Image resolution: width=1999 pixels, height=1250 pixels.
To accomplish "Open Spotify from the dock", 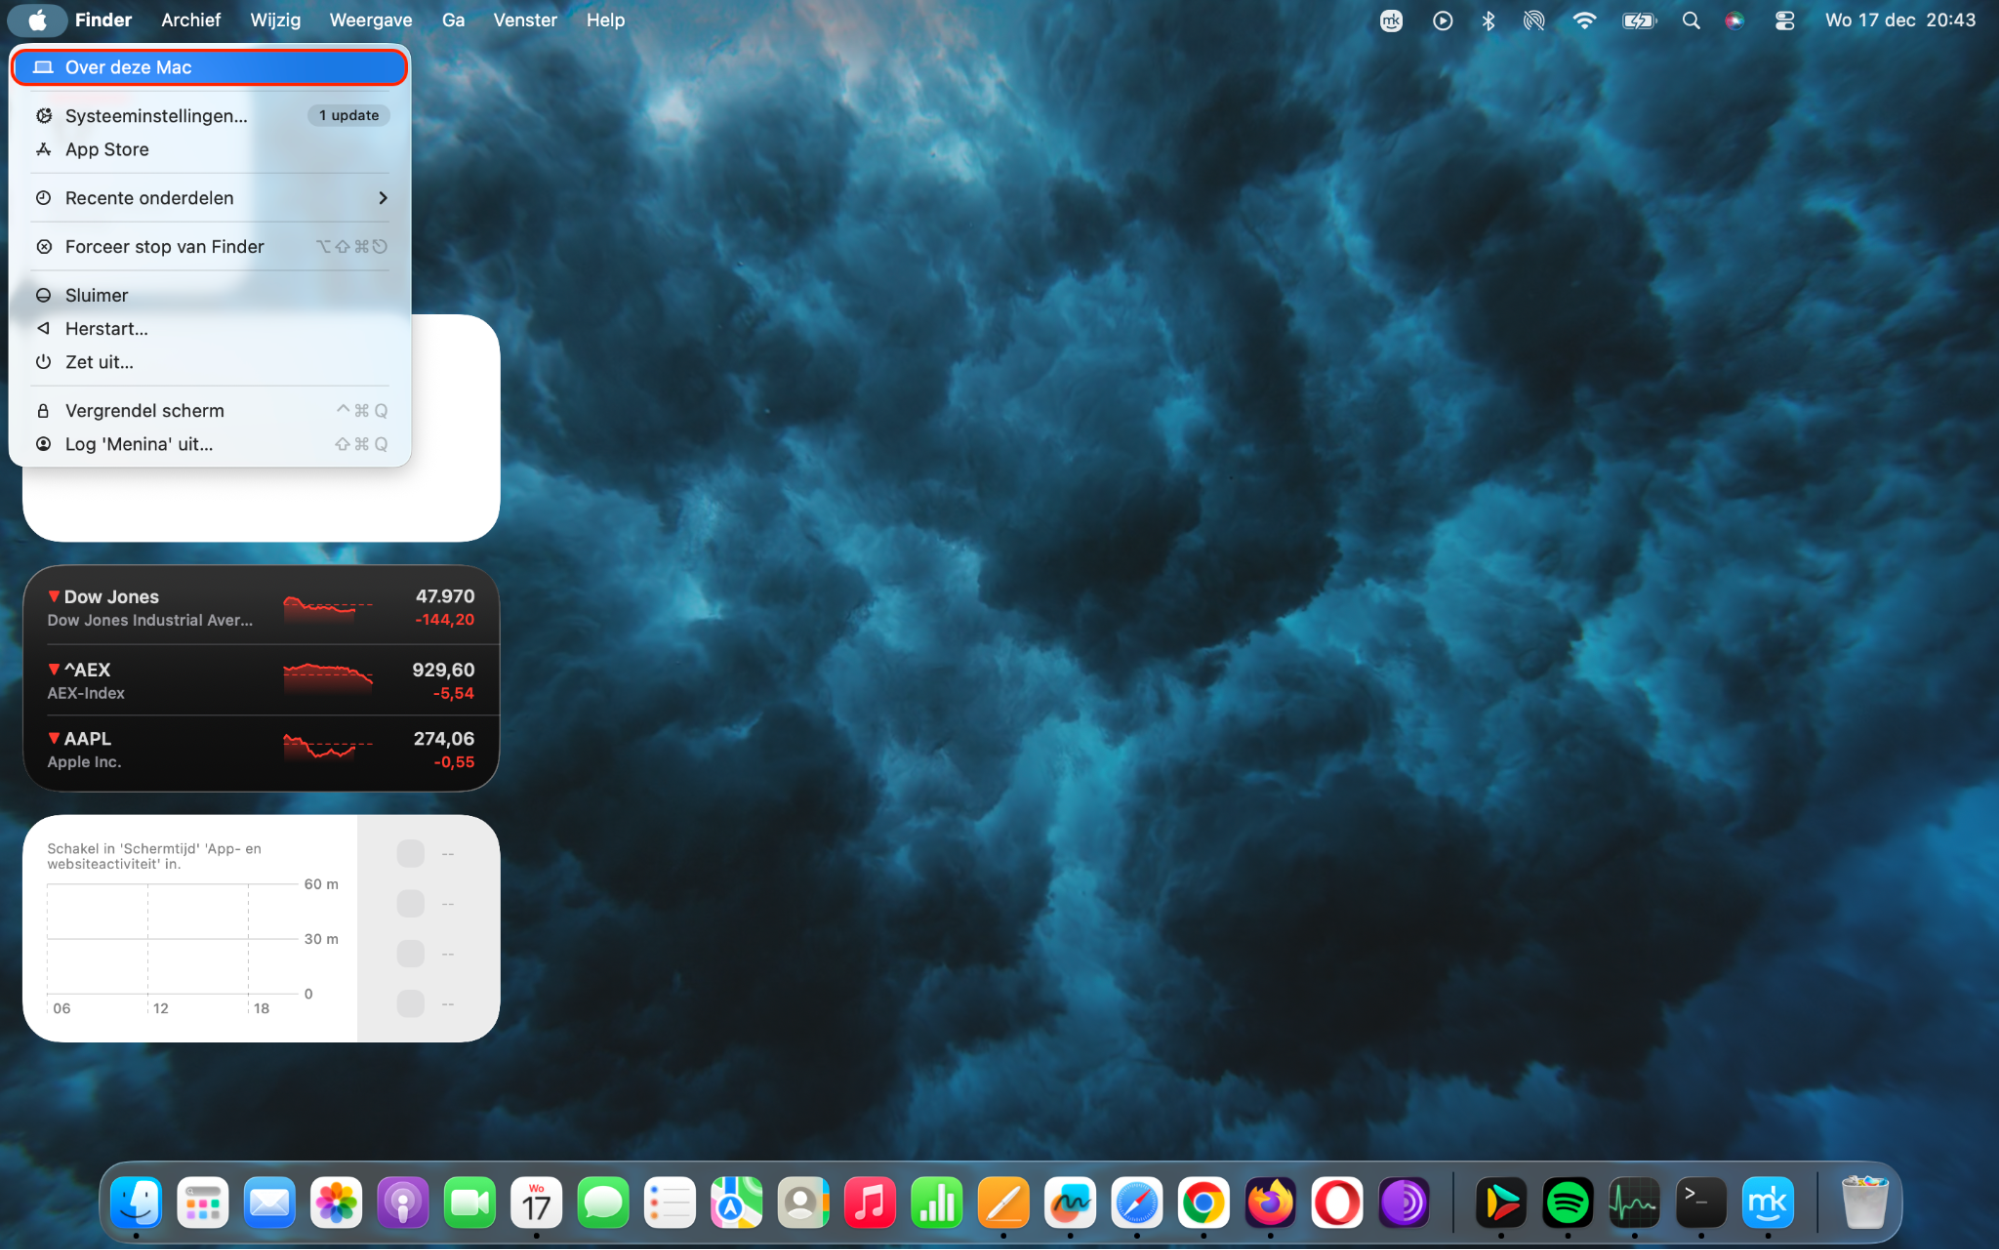I will point(1568,1202).
